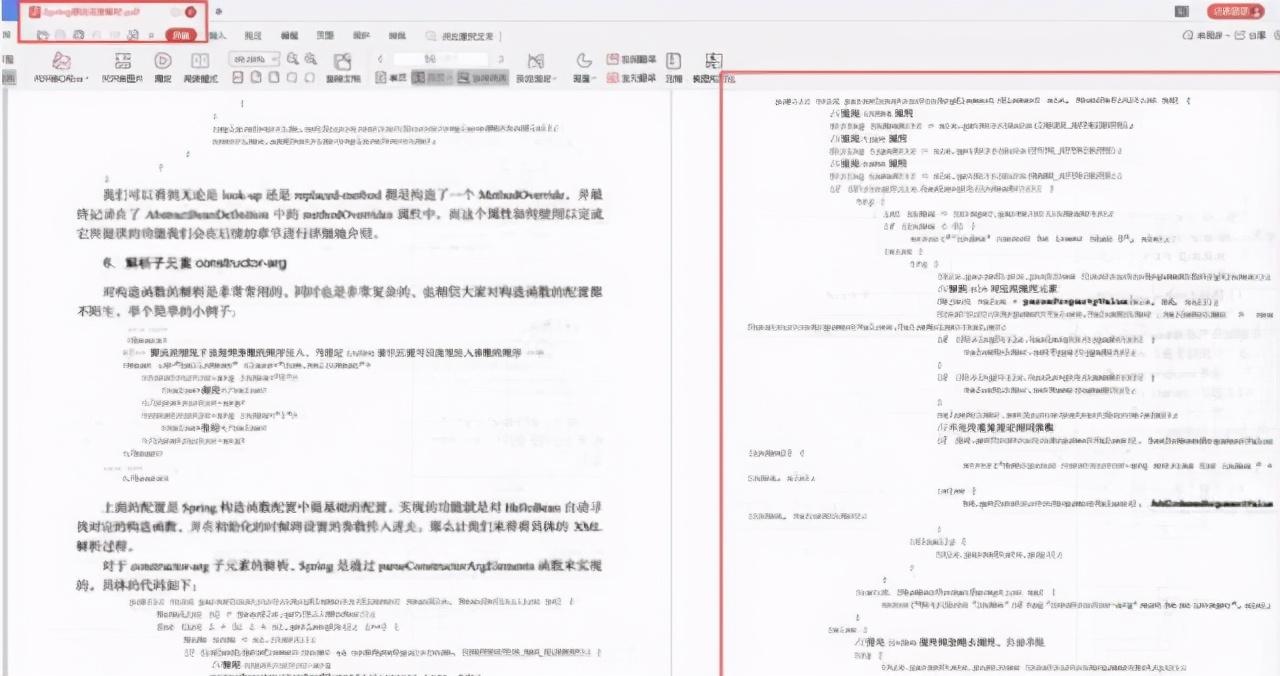
Task: Click the moon background icon
Action: pyautogui.click(x=583, y=60)
